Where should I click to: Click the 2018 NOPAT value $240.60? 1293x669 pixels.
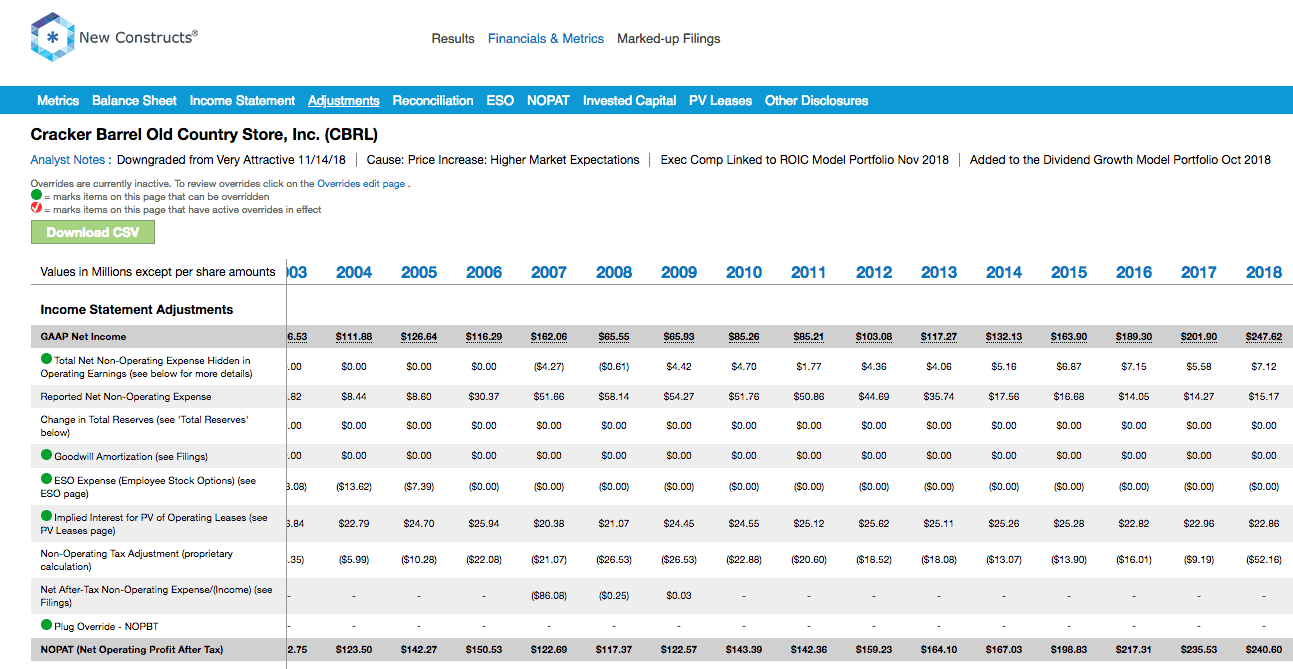point(1264,650)
